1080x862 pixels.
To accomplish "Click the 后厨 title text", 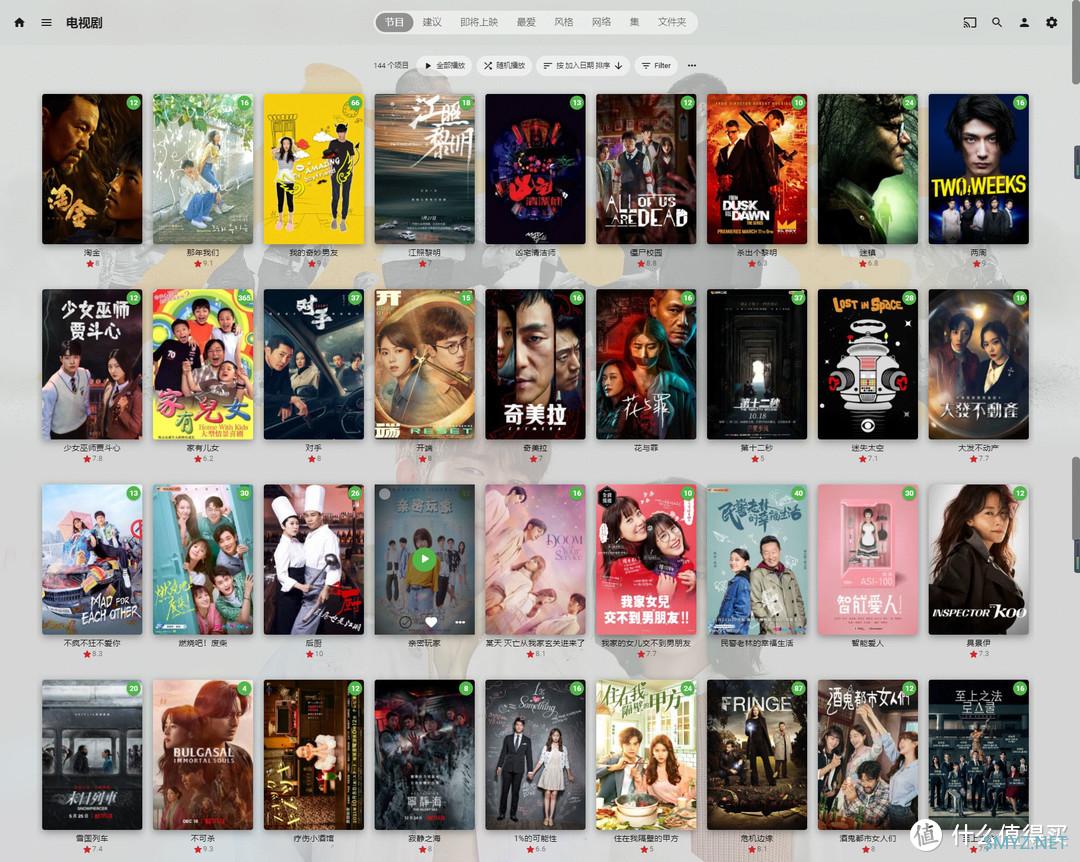I will tap(313, 643).
